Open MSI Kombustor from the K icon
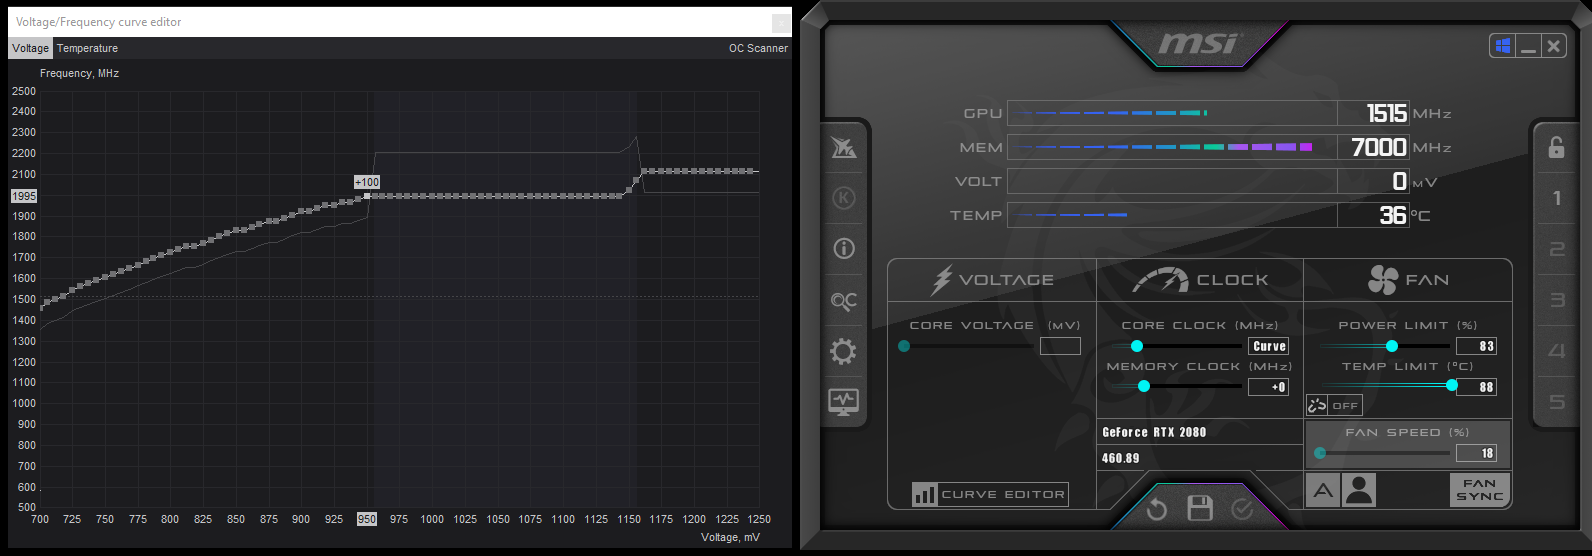 pos(843,197)
